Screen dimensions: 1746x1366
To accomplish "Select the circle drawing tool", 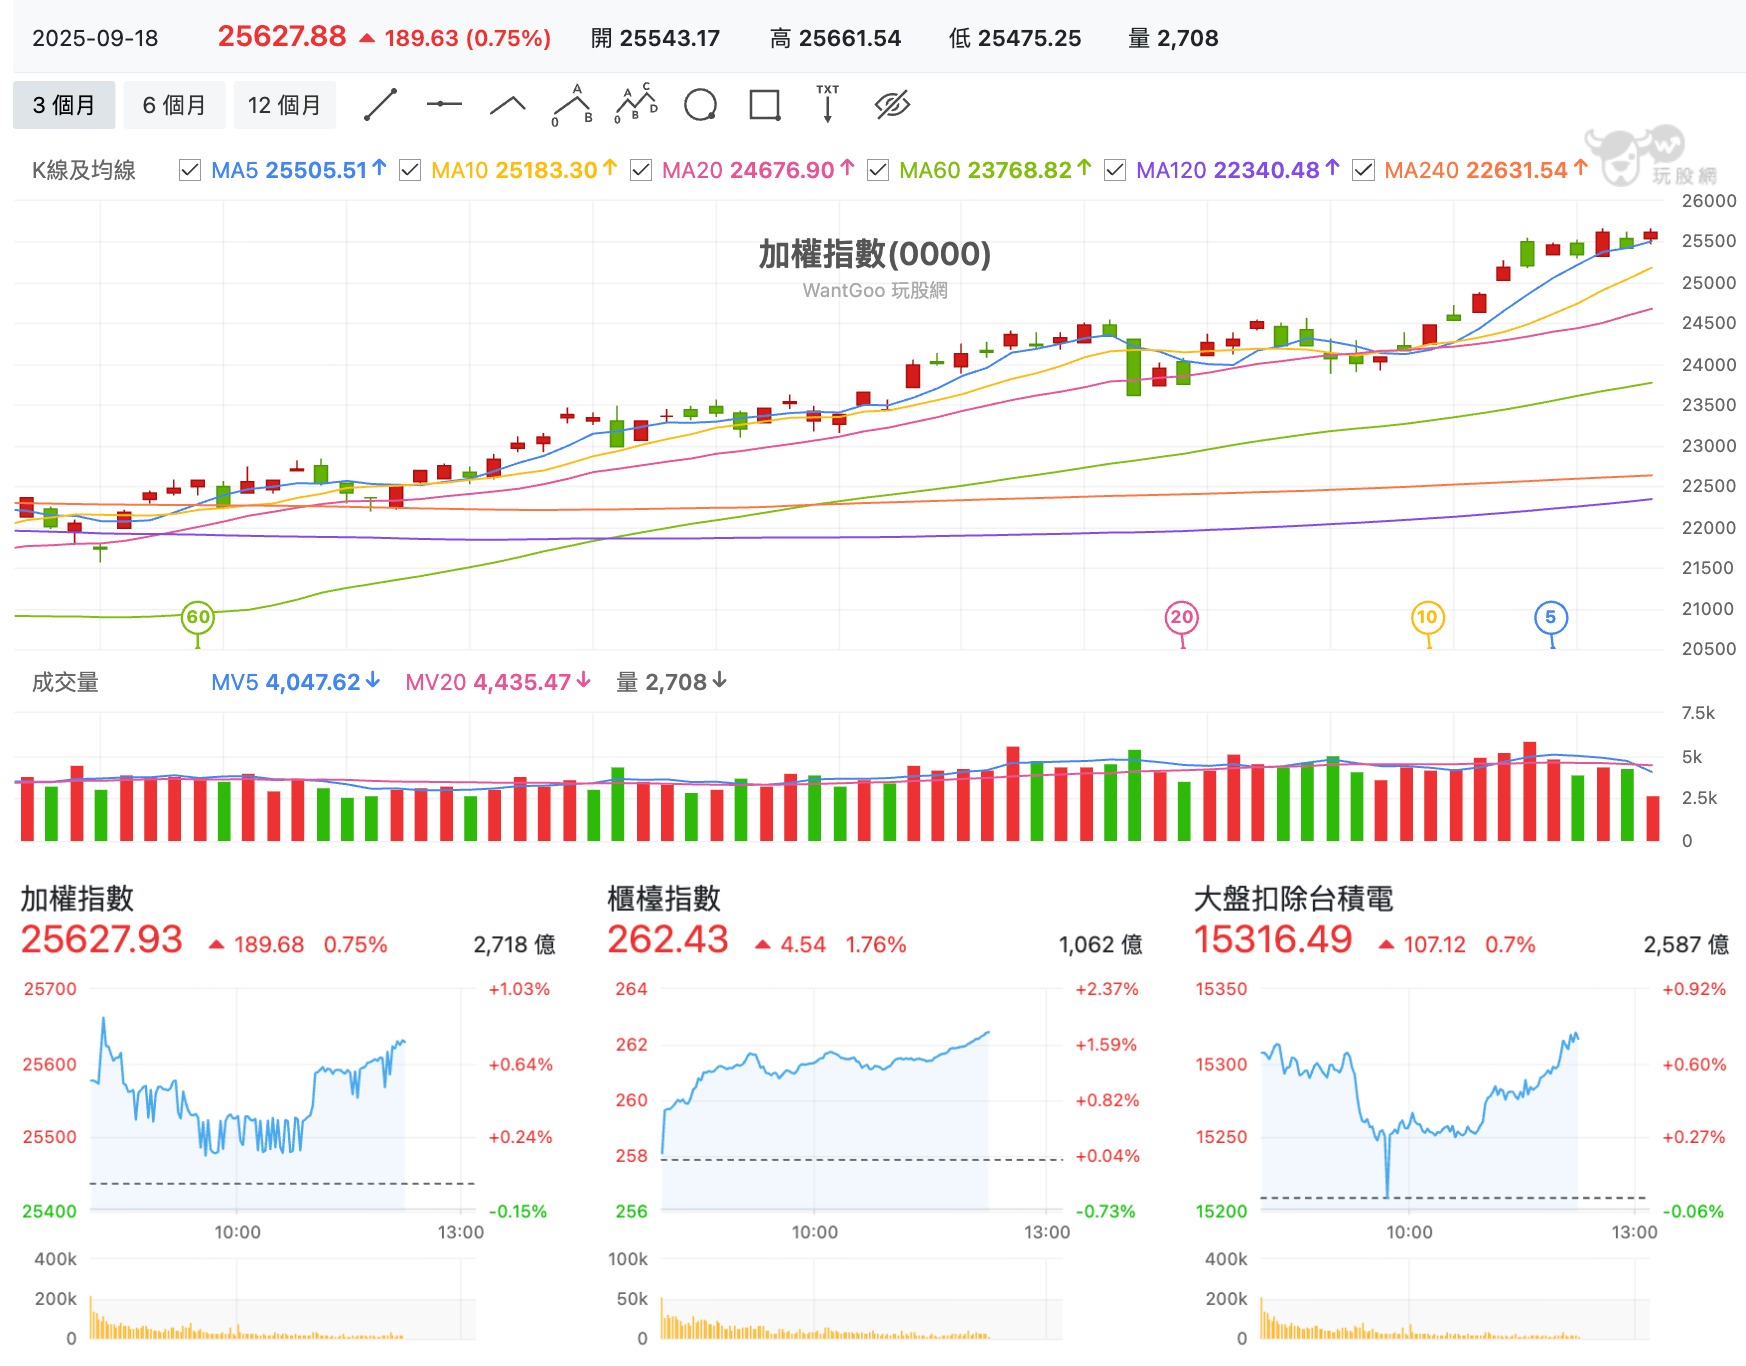I will coord(700,105).
